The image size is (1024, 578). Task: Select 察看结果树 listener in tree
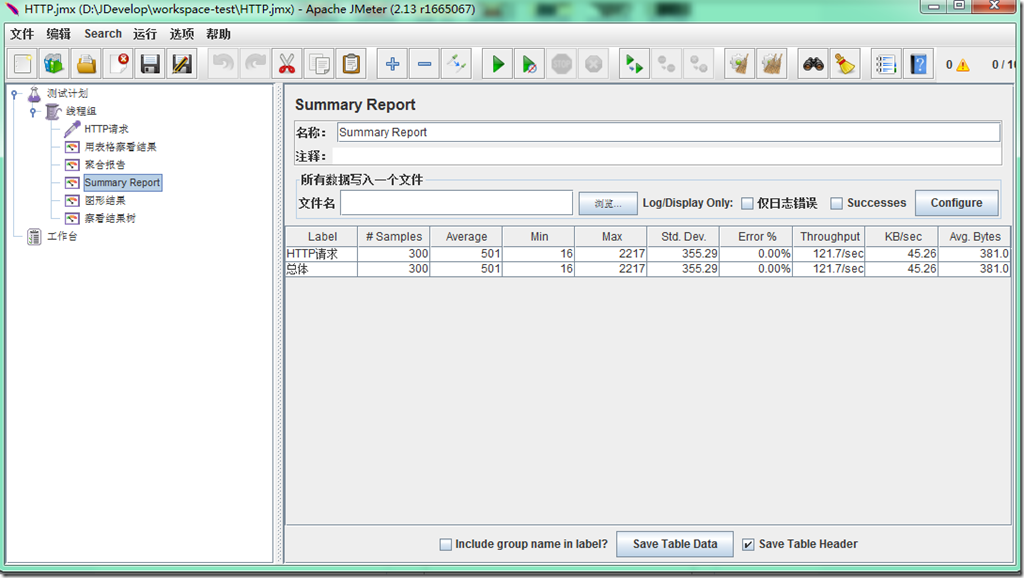[110, 218]
